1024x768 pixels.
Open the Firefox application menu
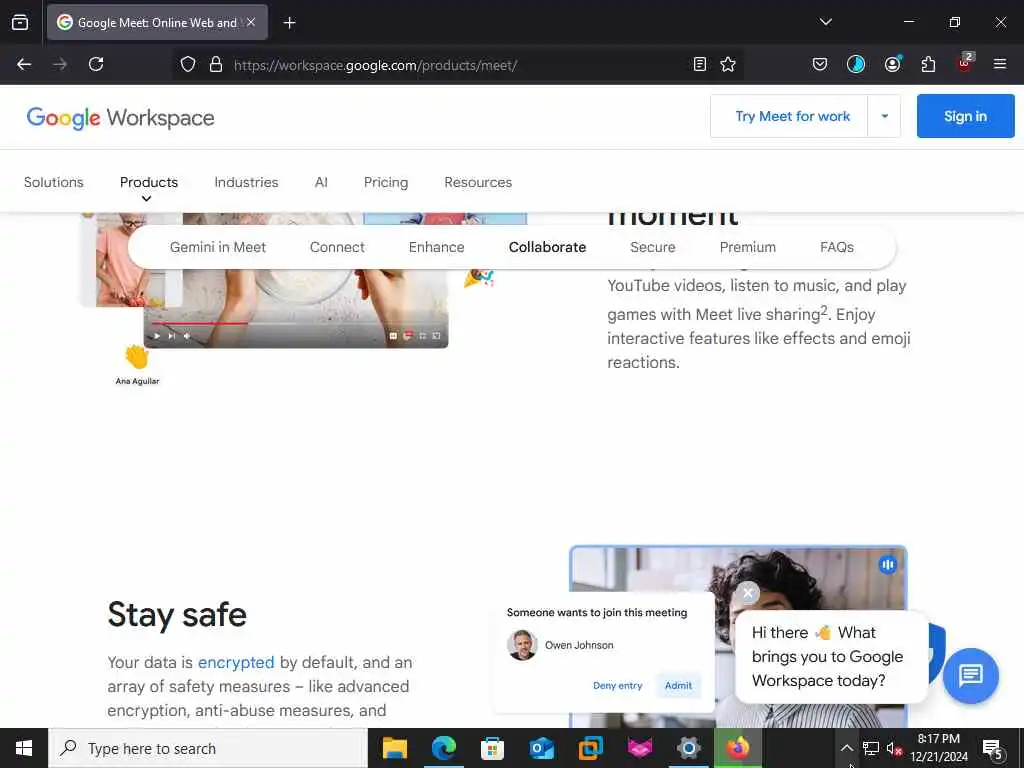coord(1000,64)
